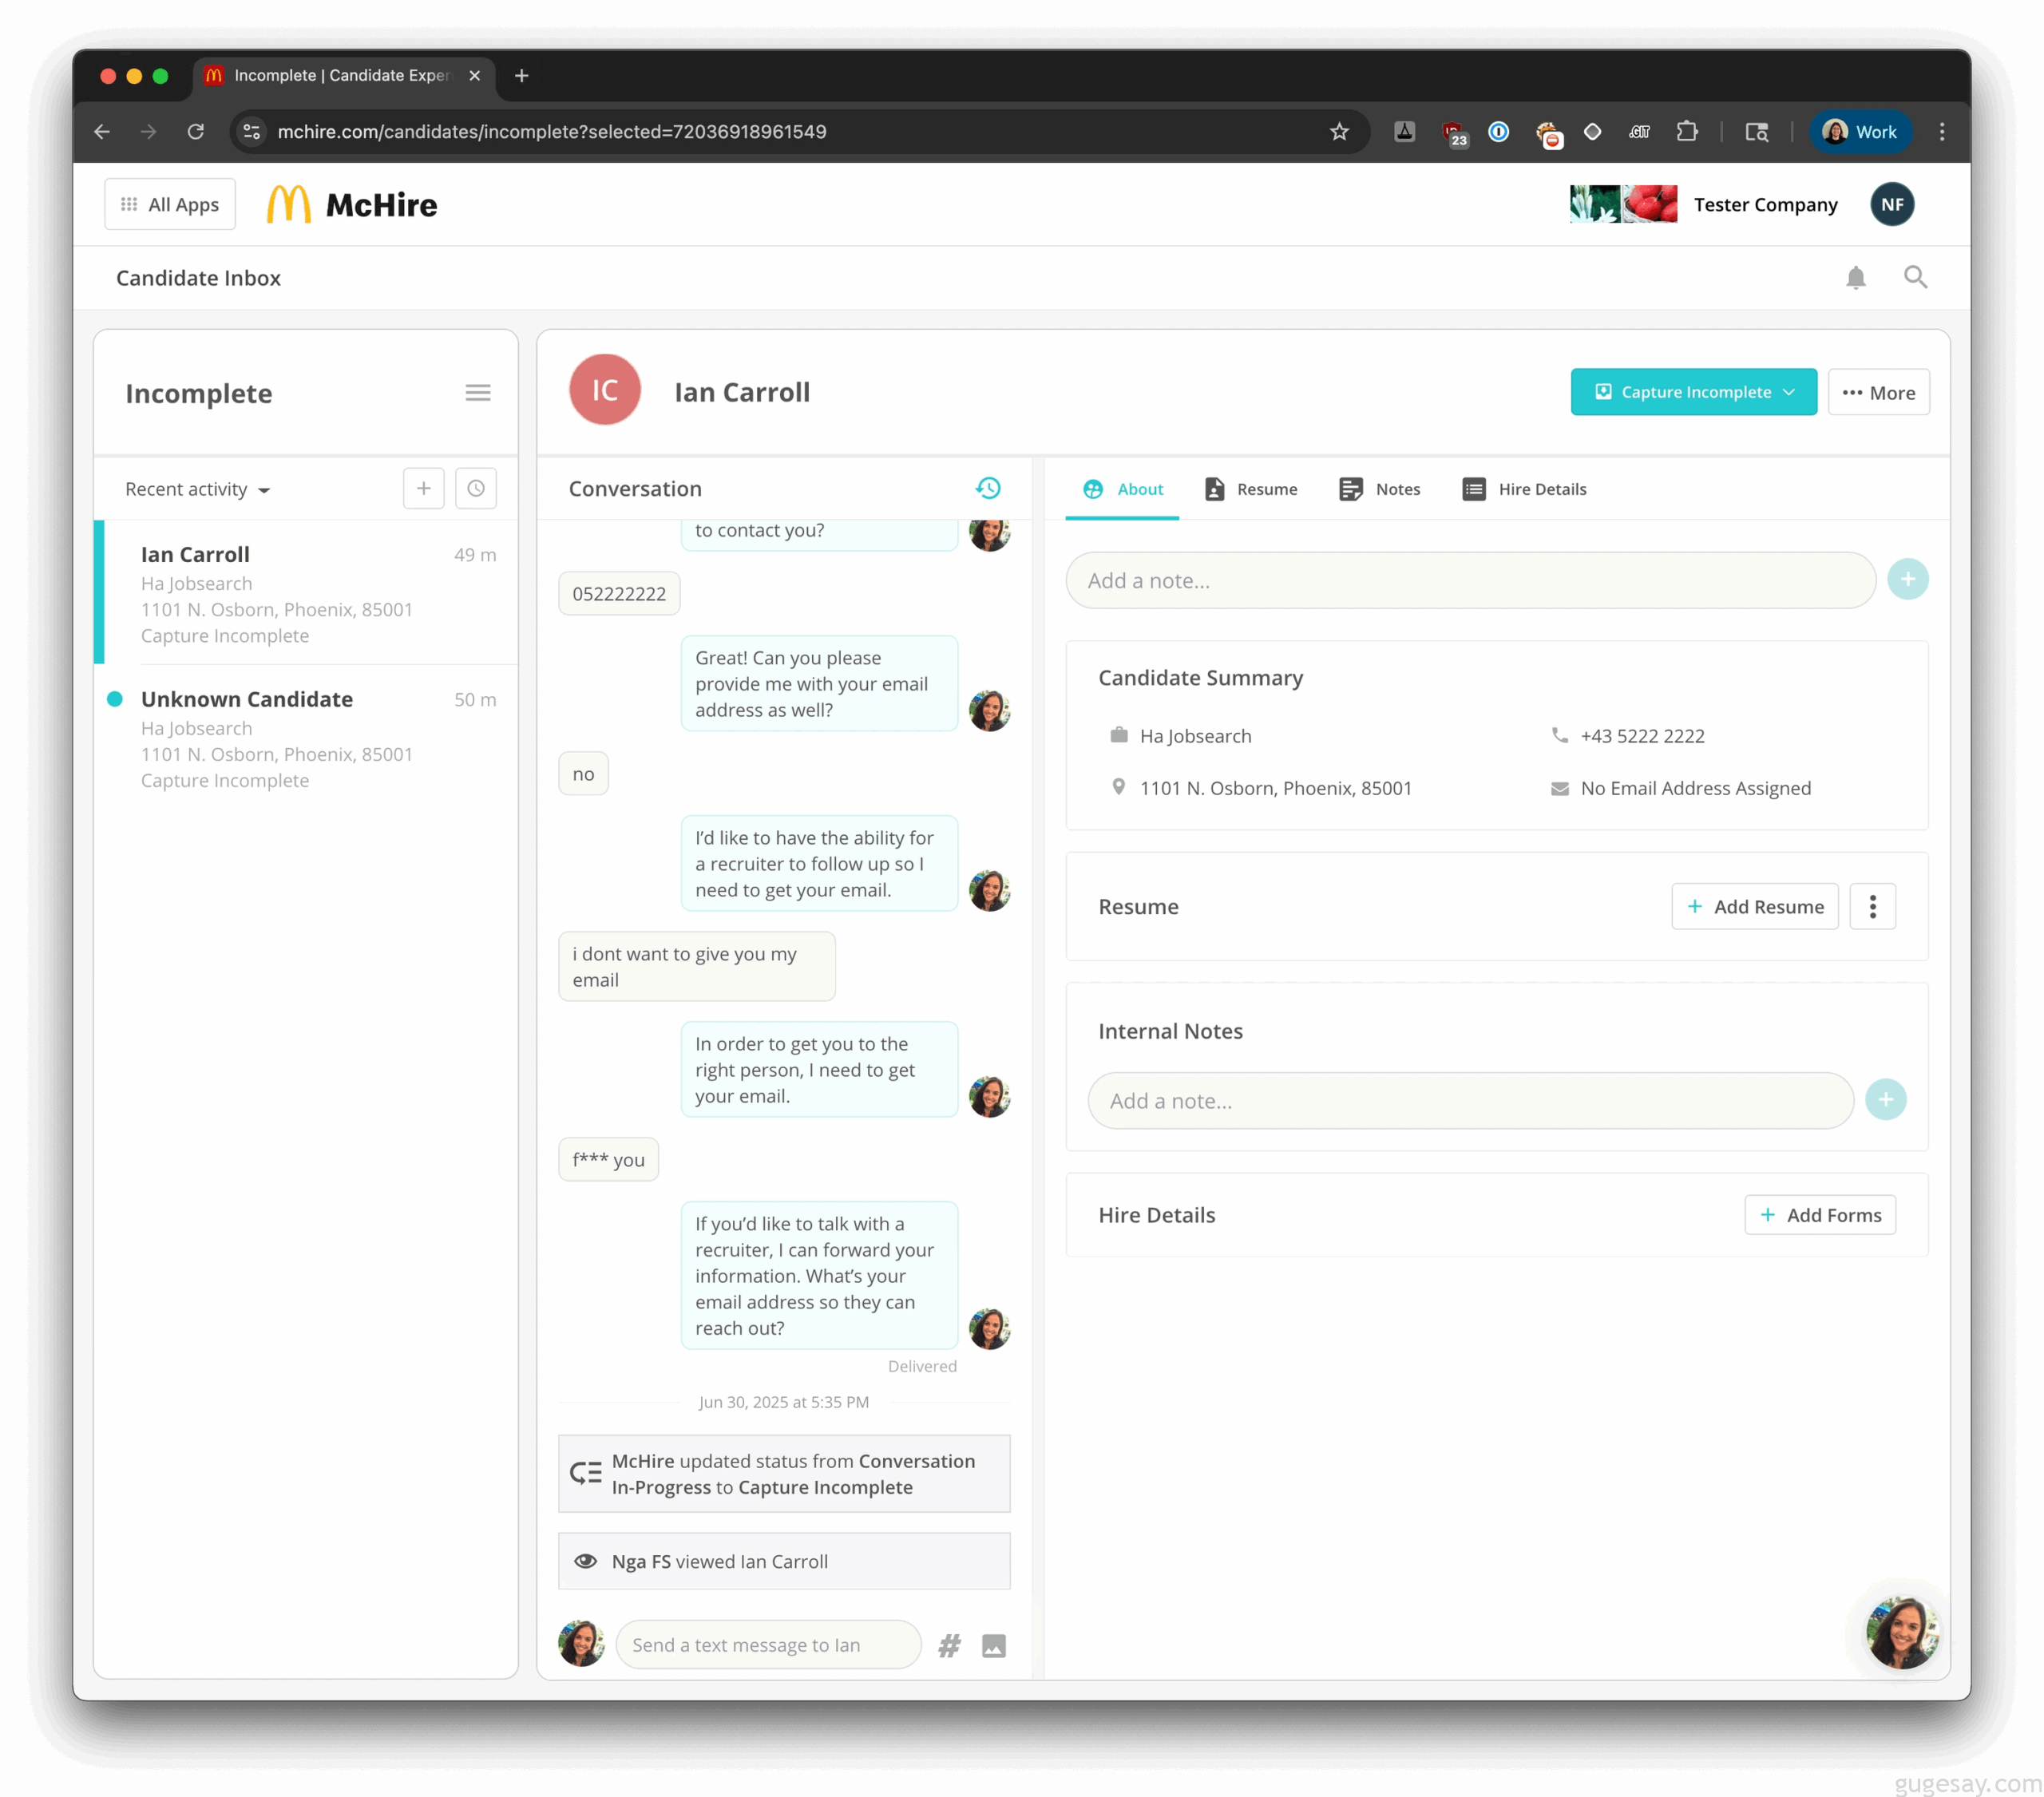Open the More options menu
Viewport: 2044px width, 1797px height.
pyautogui.click(x=1878, y=392)
